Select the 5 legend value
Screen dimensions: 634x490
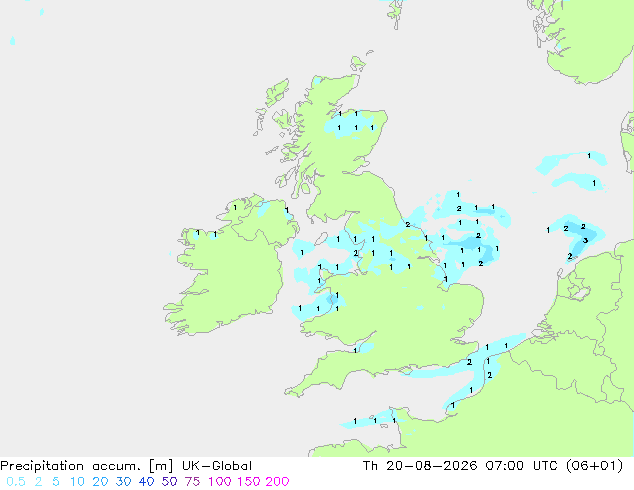pyautogui.click(x=56, y=482)
